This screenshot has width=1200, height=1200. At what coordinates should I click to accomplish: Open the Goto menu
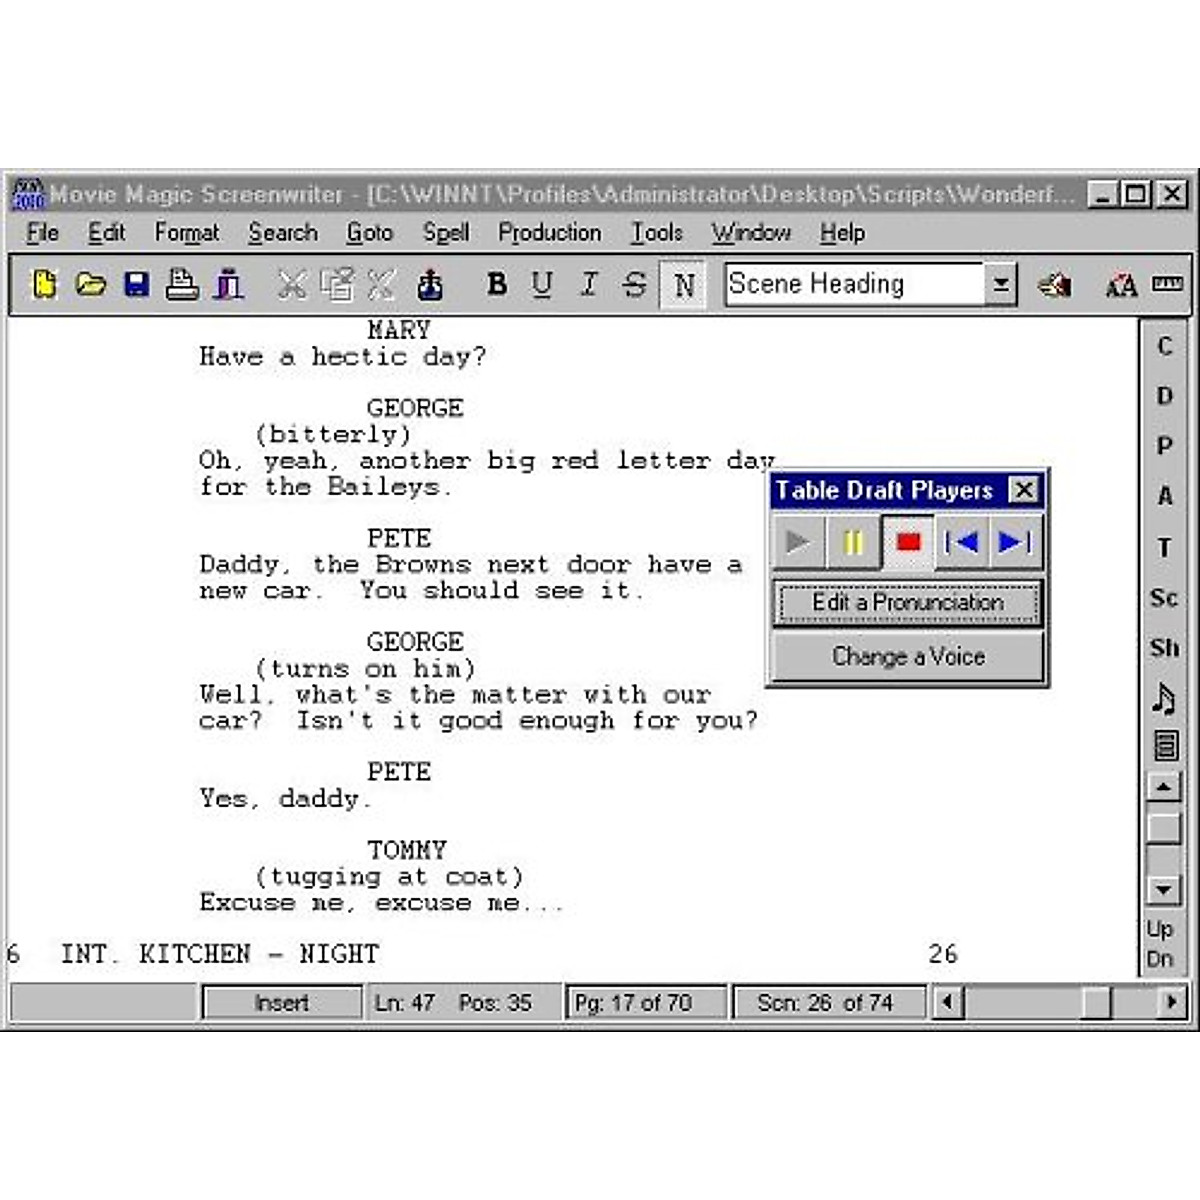(369, 233)
